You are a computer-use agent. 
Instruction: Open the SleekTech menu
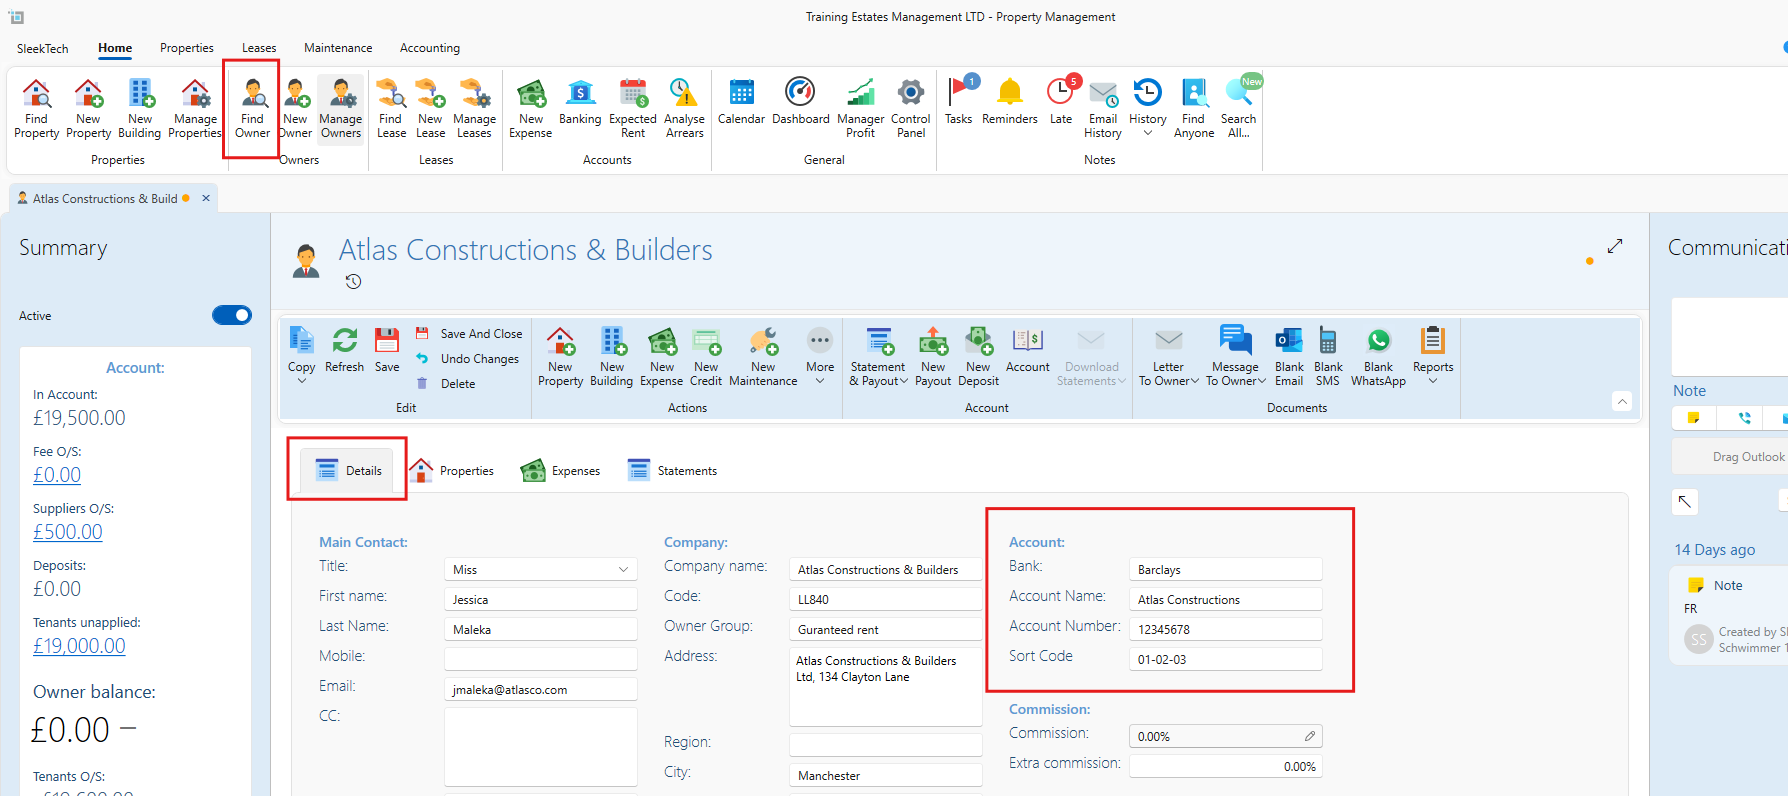pyautogui.click(x=43, y=48)
